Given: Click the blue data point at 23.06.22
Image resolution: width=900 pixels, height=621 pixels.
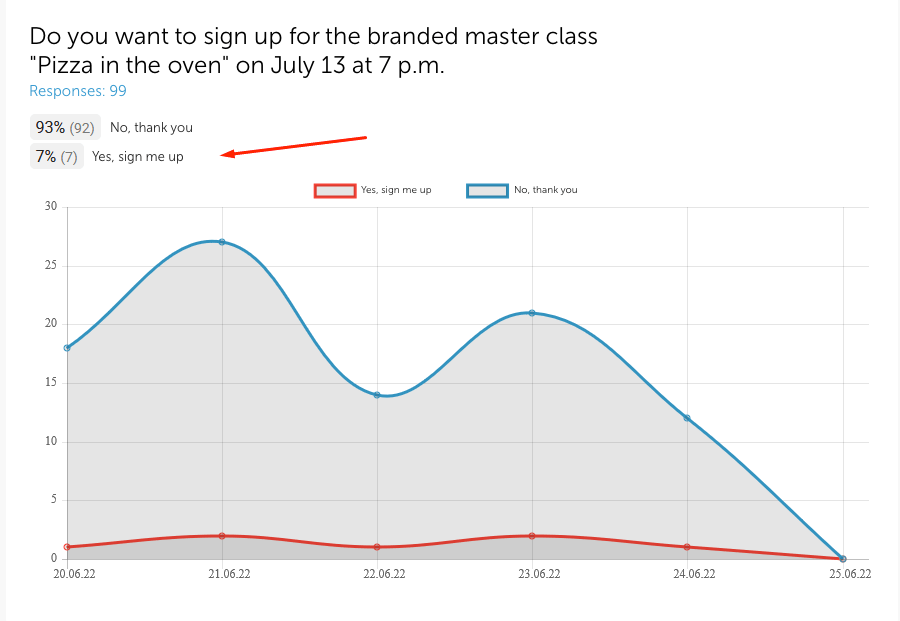Looking at the screenshot, I should click(532, 313).
